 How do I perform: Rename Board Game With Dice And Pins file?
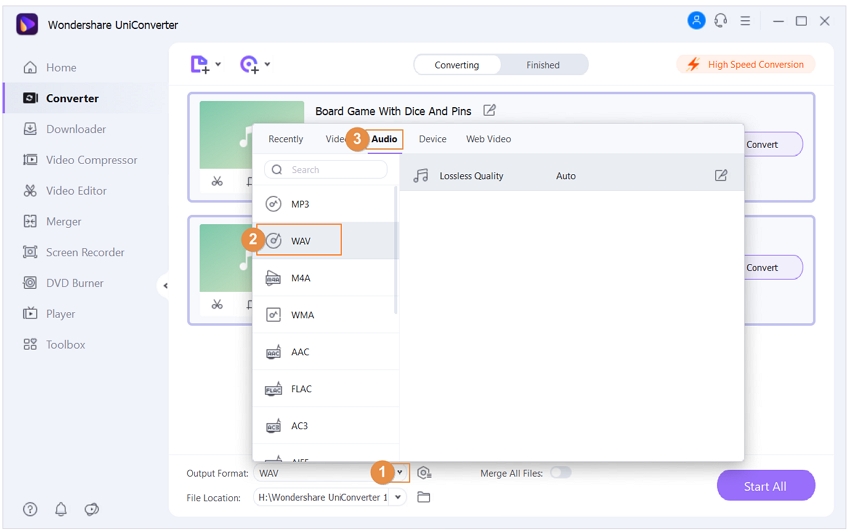(490, 110)
